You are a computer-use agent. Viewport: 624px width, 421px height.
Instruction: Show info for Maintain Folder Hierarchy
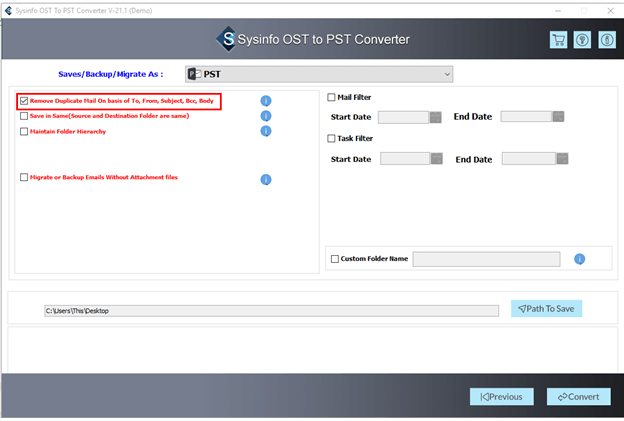[x=266, y=131]
